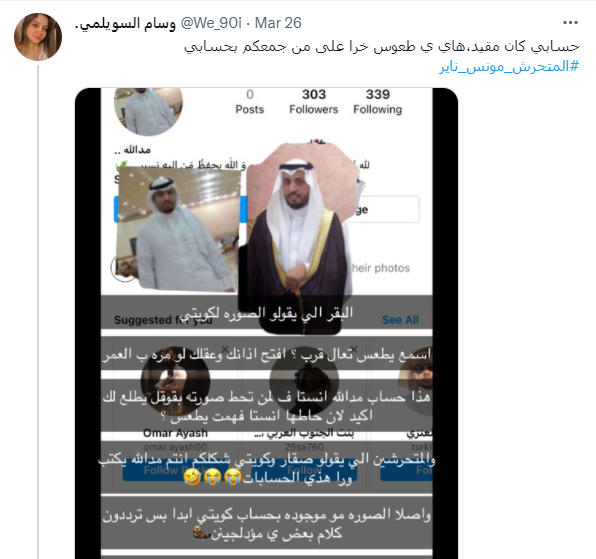Open the tweet's three-dot more menu
This screenshot has height=559, width=596.
click(x=570, y=23)
